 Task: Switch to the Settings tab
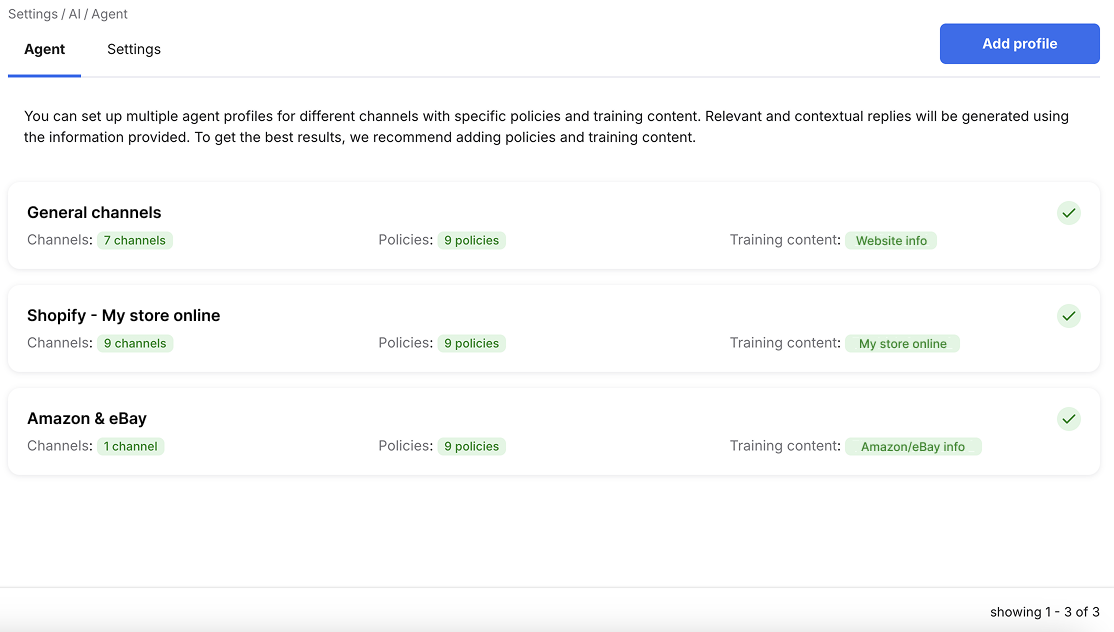134,49
